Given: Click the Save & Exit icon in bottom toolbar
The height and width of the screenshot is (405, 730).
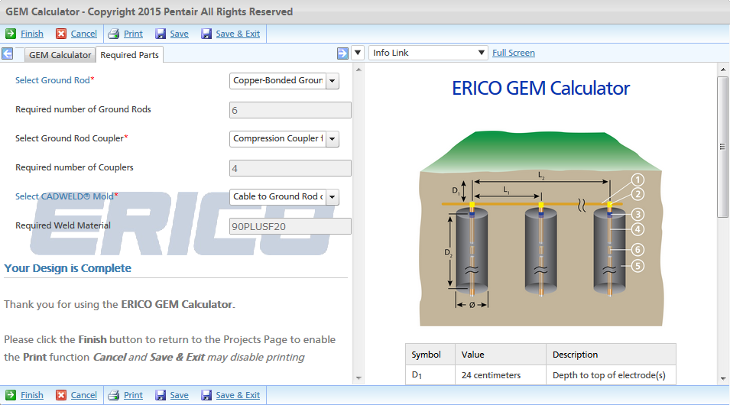Looking at the screenshot, I should (206, 395).
